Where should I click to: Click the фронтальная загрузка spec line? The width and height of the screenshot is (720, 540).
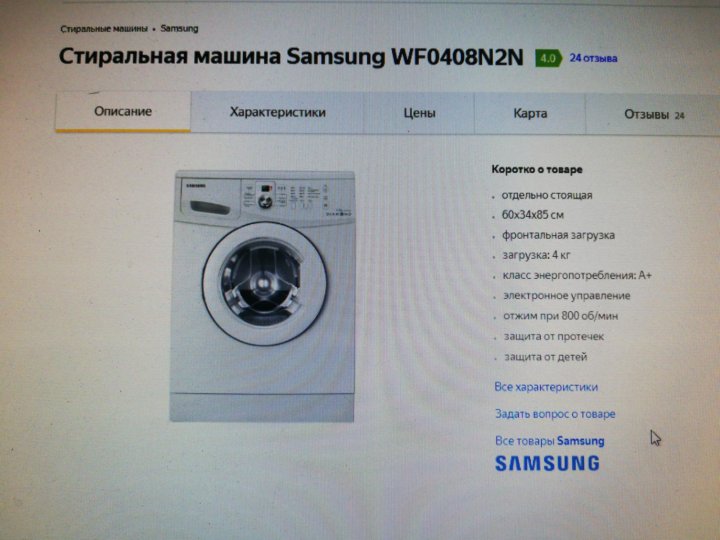pyautogui.click(x=558, y=235)
